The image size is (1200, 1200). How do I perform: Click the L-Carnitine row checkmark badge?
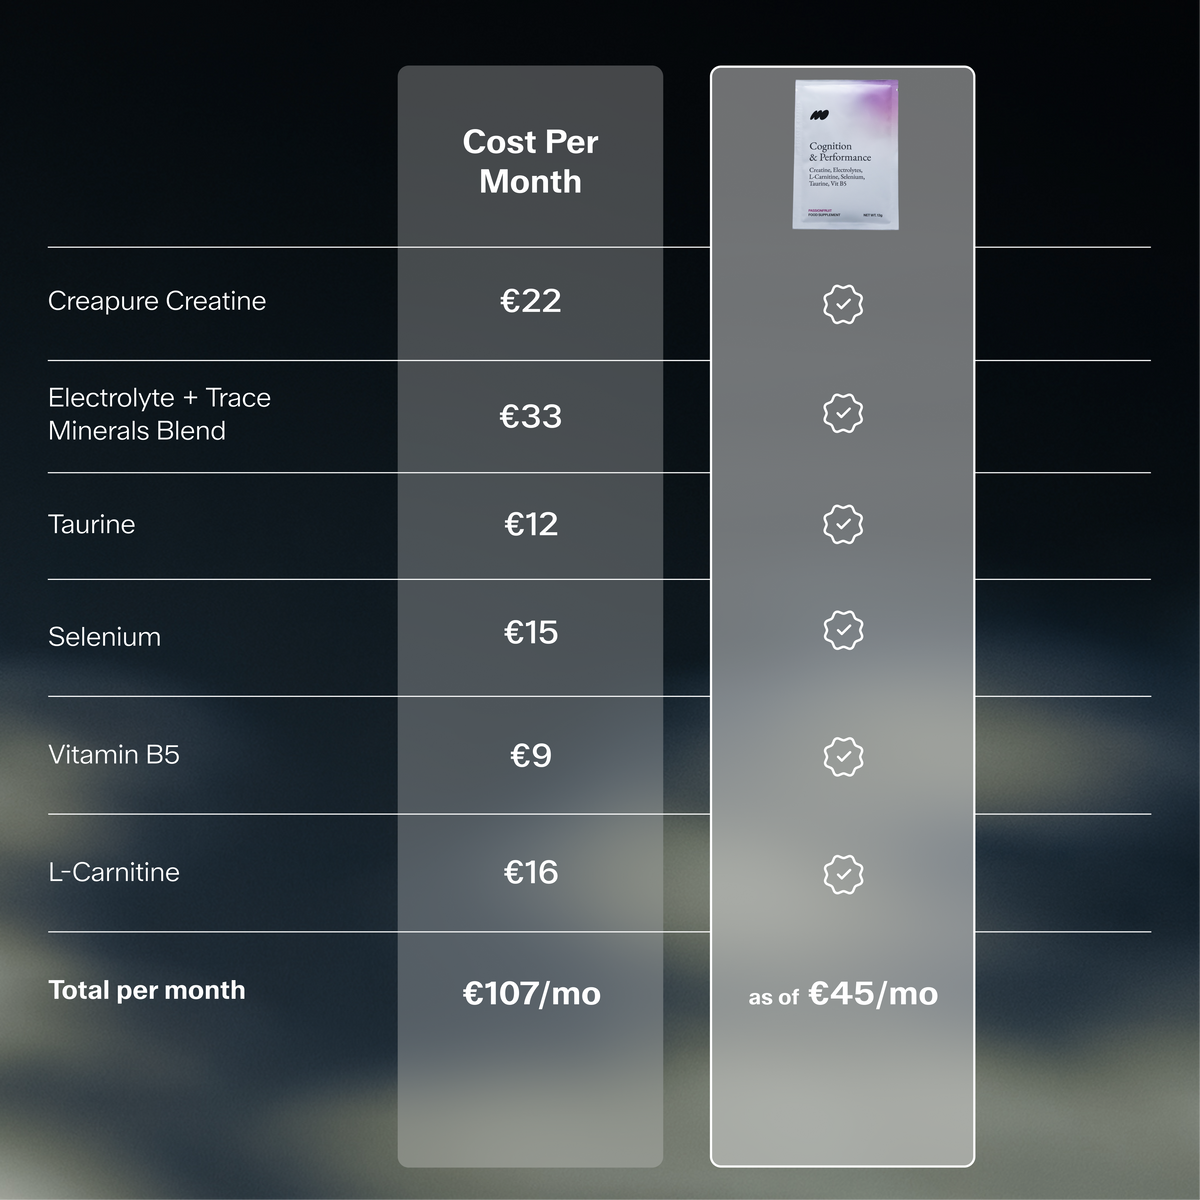click(x=843, y=874)
